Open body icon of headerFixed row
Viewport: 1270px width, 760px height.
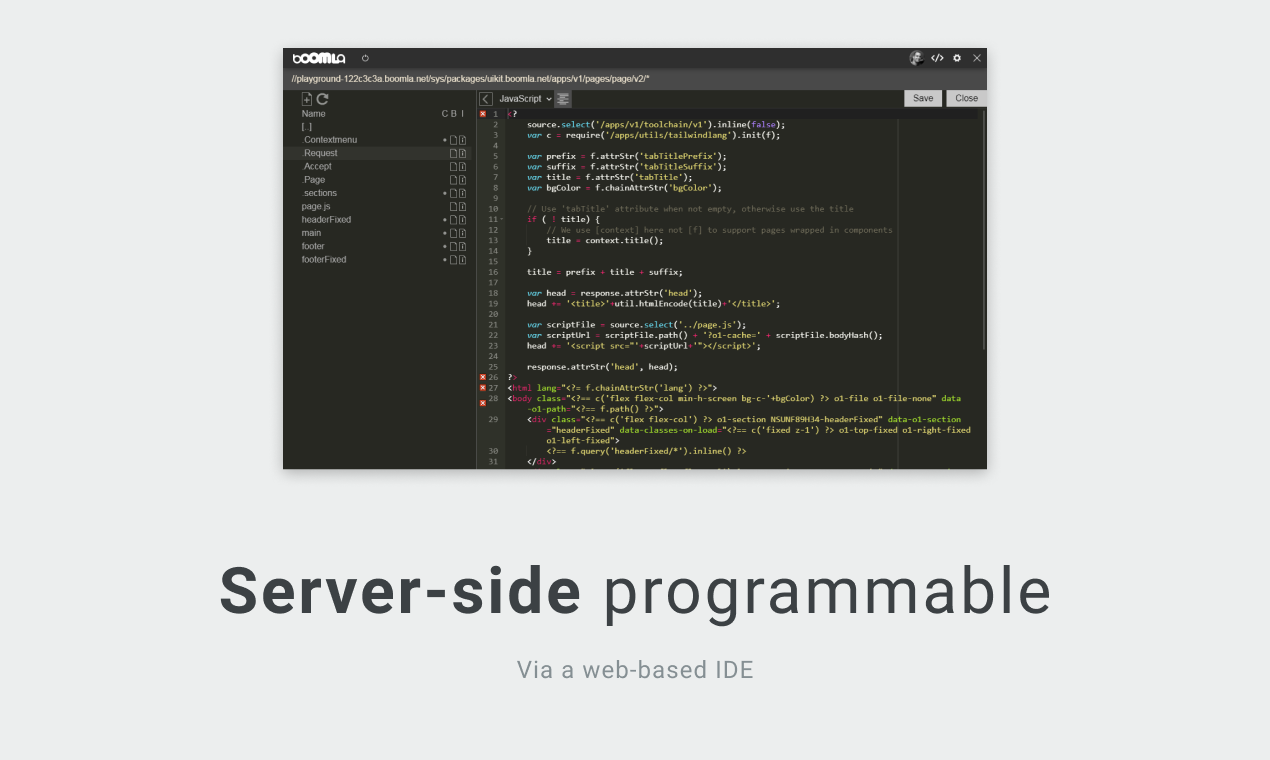453,220
